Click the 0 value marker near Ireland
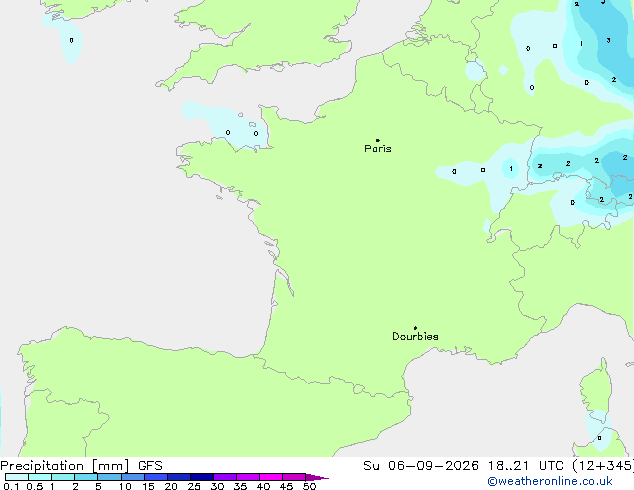The width and height of the screenshot is (634, 490). (72, 40)
